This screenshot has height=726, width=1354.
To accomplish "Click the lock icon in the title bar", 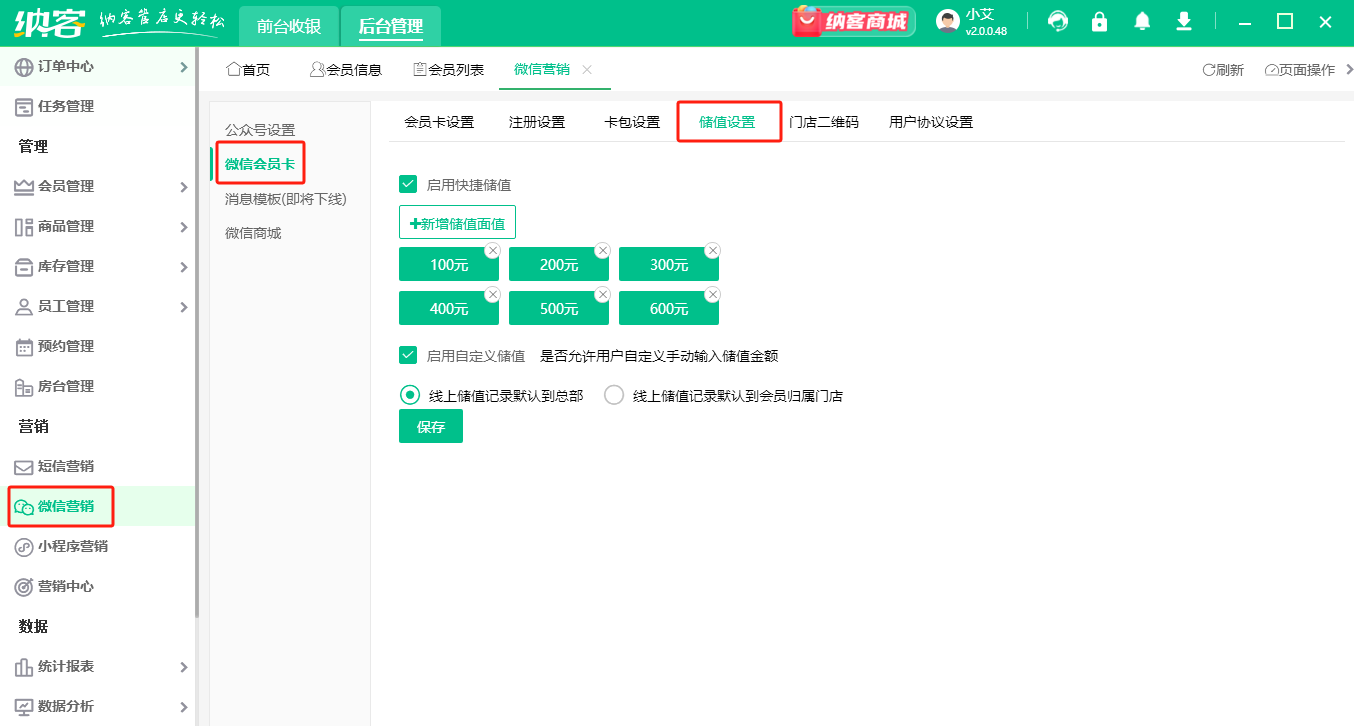I will point(1099,20).
